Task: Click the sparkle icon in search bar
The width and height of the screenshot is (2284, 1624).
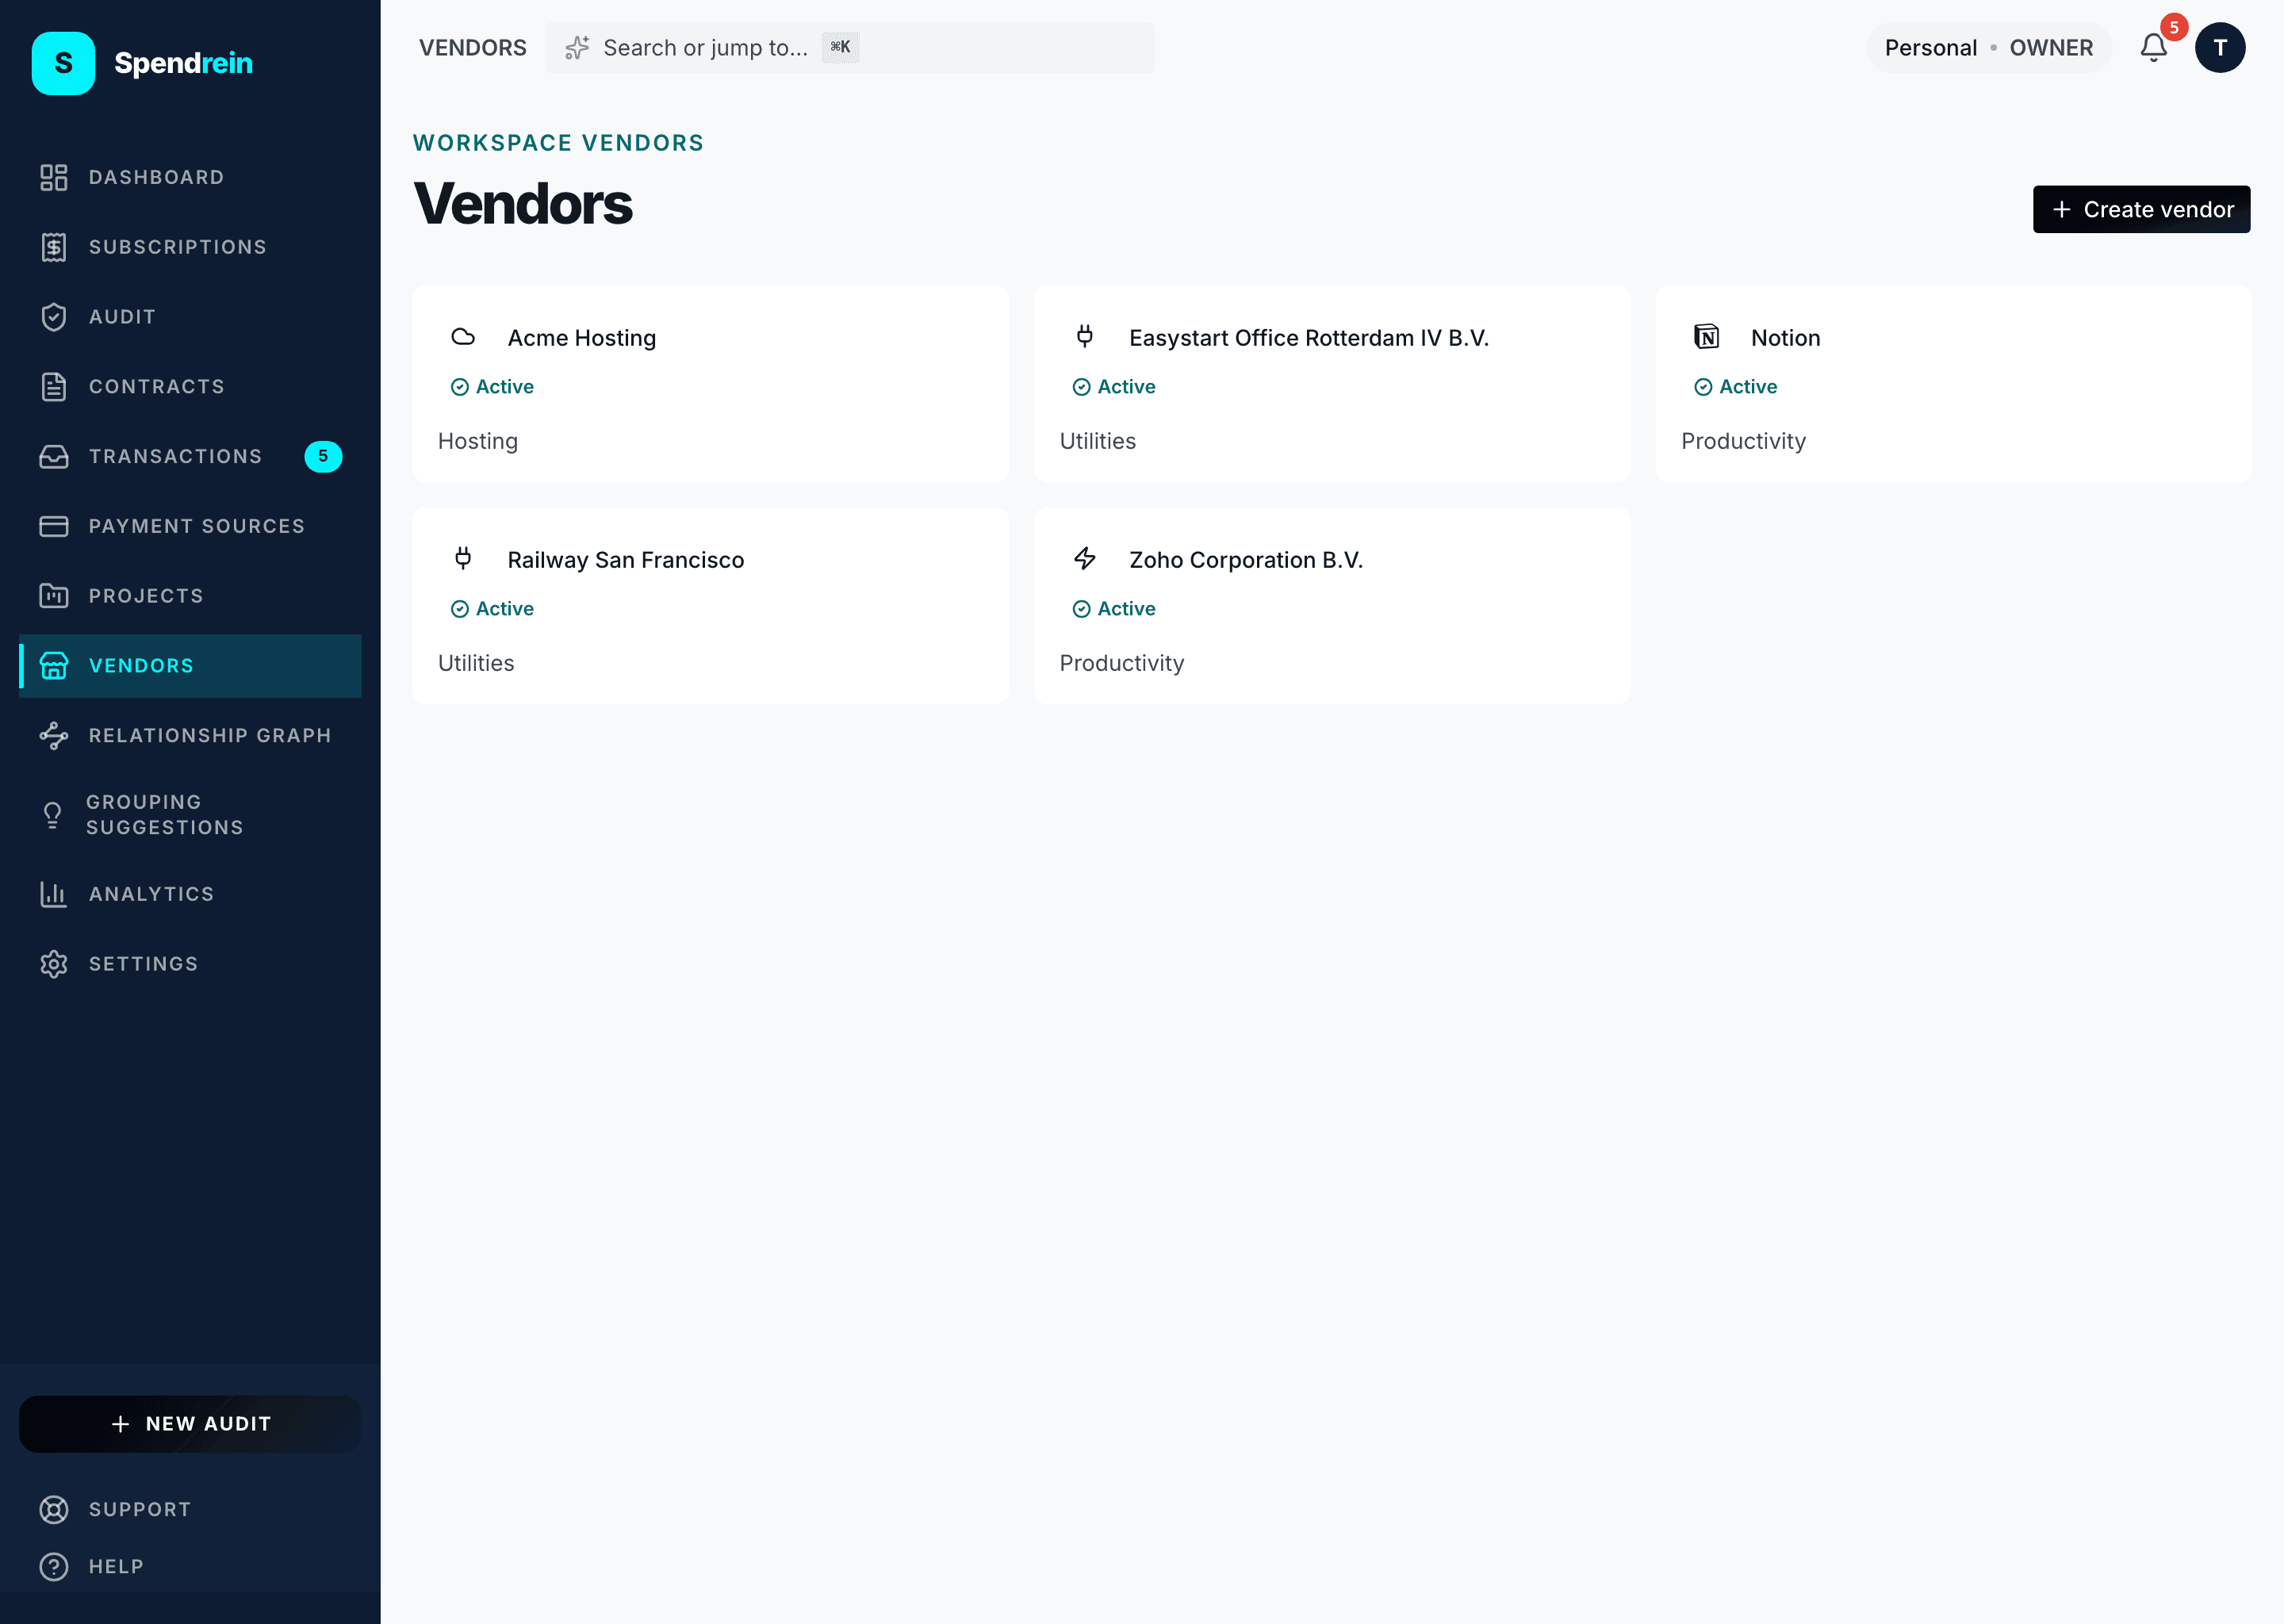Action: (x=577, y=48)
